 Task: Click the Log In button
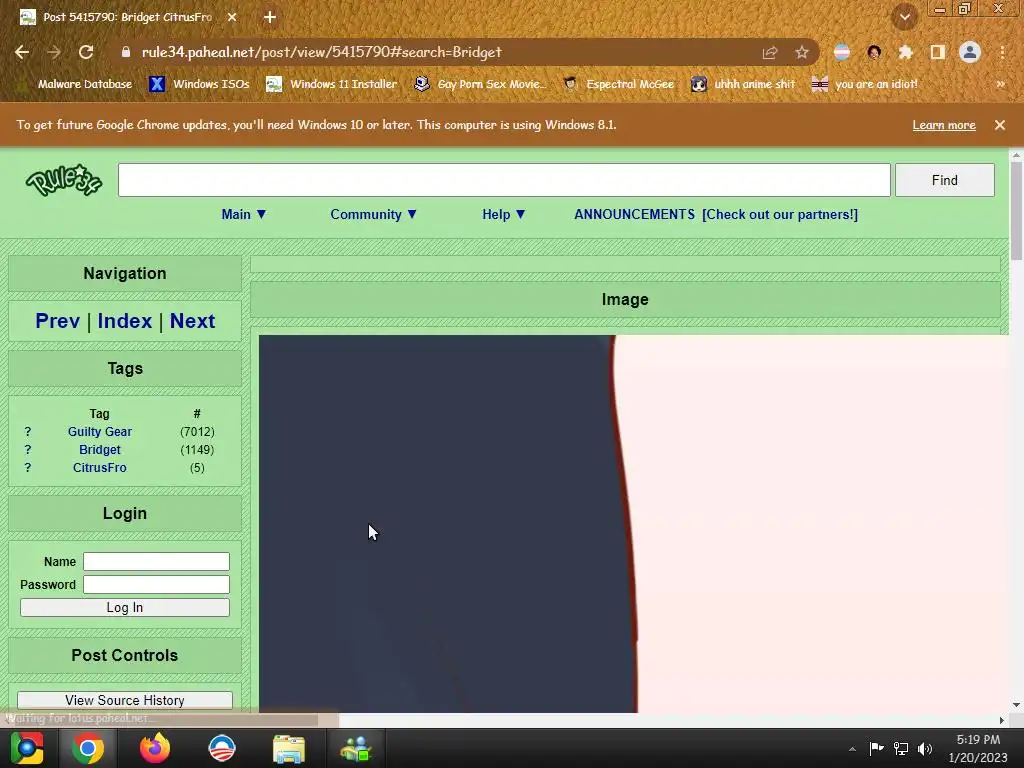pos(125,607)
